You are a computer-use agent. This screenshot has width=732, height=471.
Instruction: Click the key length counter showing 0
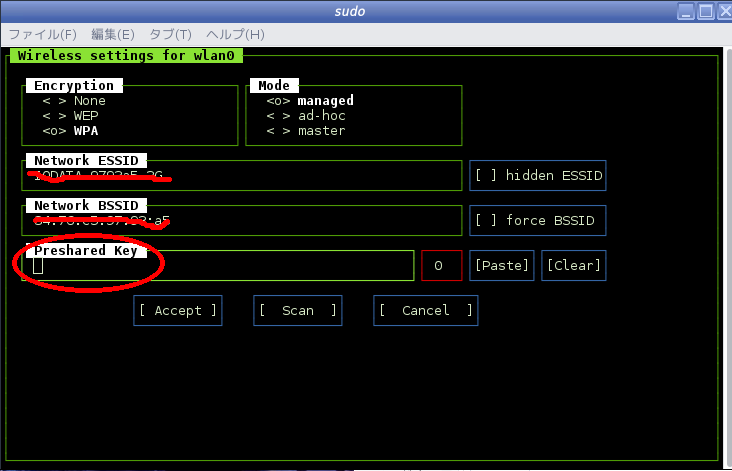tap(442, 266)
